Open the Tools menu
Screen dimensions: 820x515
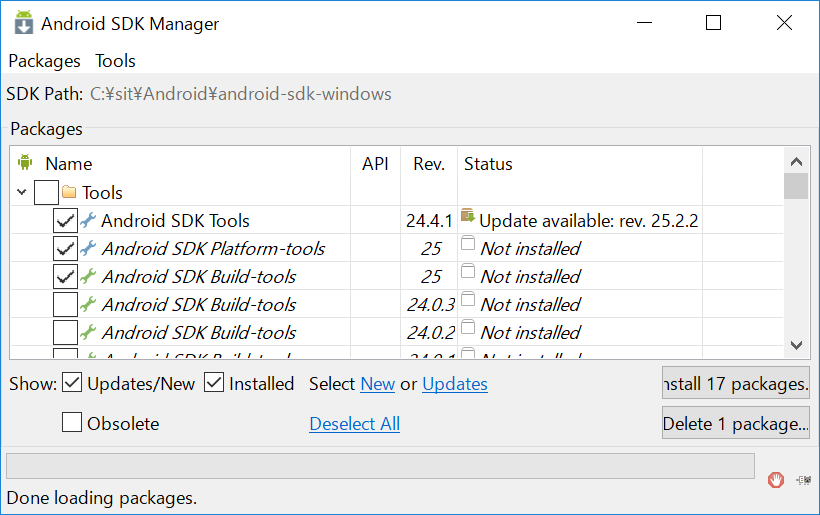[115, 61]
